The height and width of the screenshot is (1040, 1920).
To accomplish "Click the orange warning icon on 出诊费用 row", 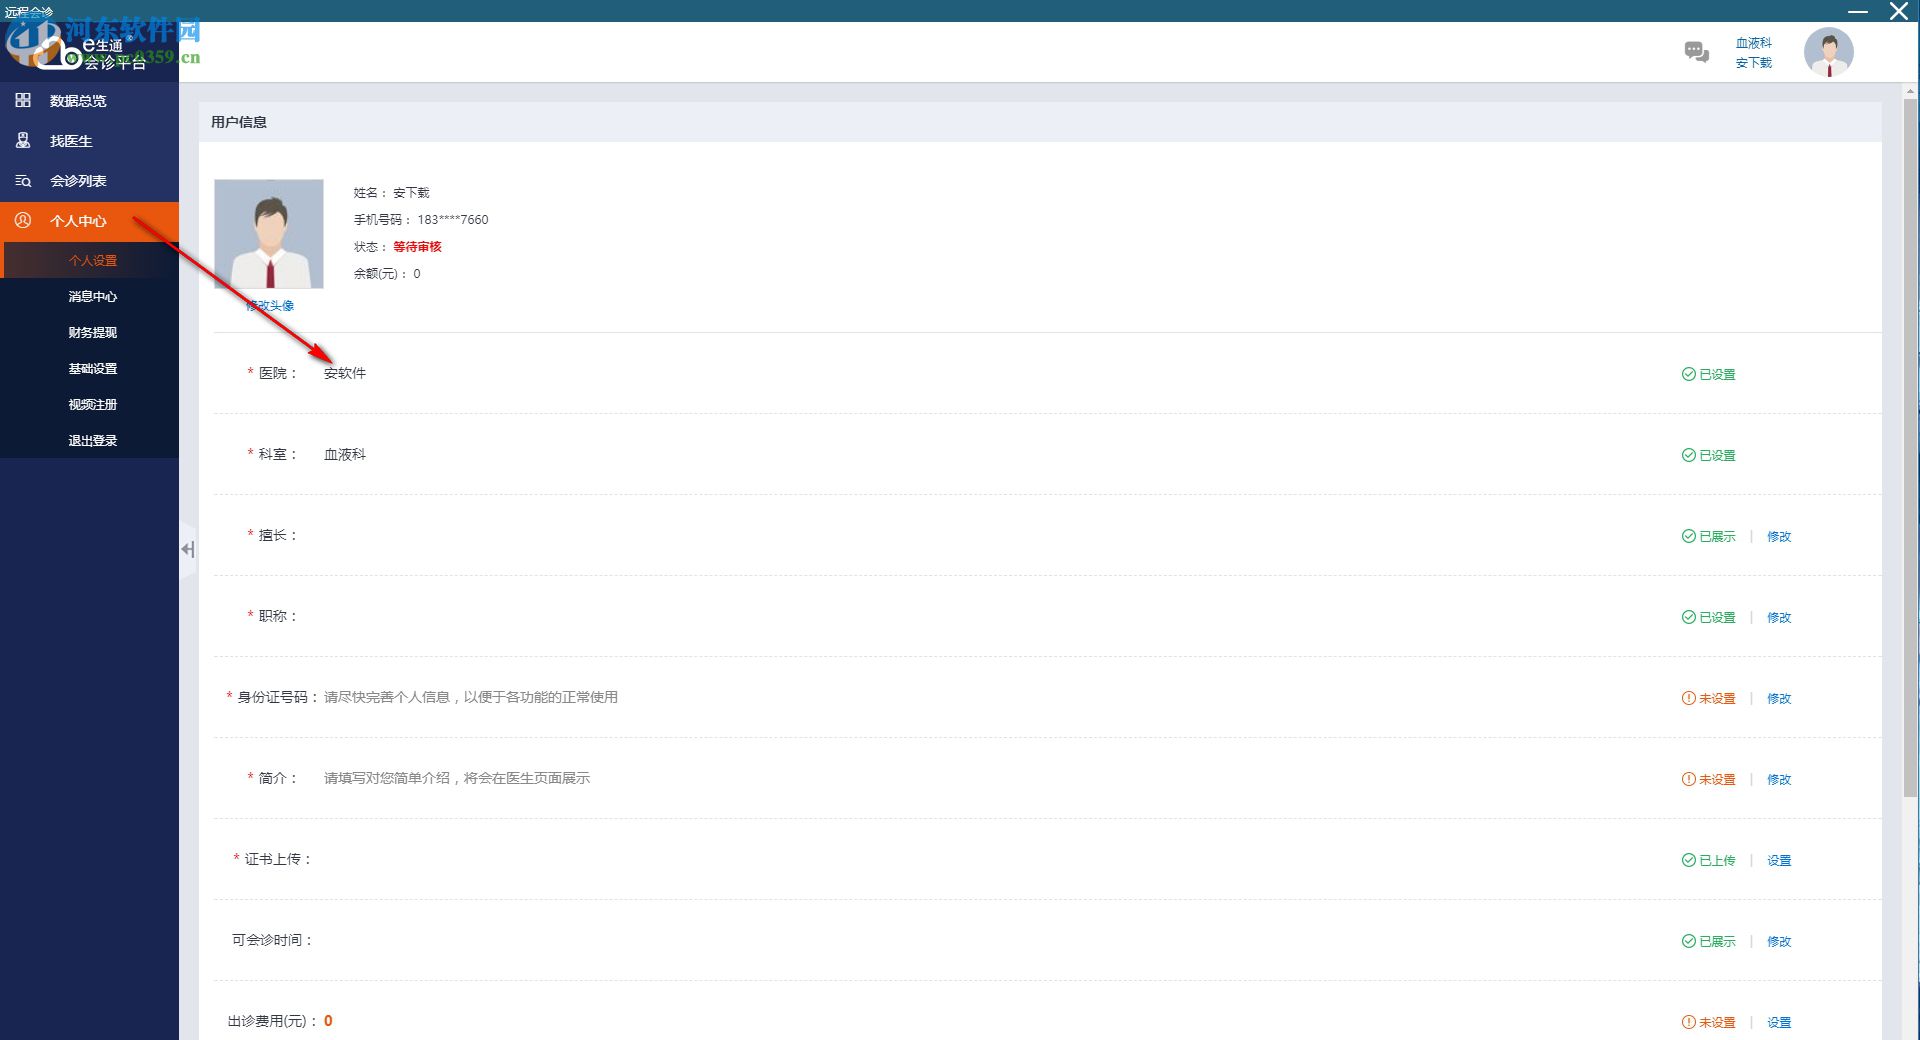I will [1688, 1022].
